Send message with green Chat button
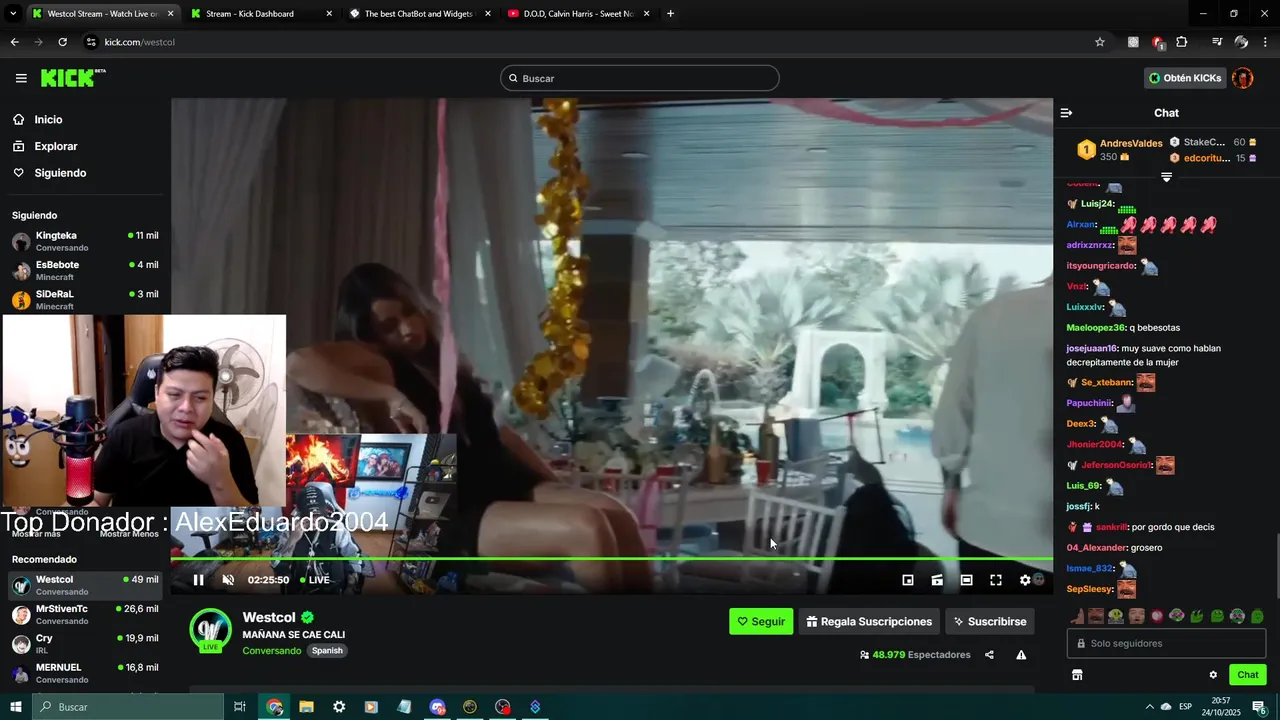Image resolution: width=1280 pixels, height=720 pixels. [x=1247, y=675]
